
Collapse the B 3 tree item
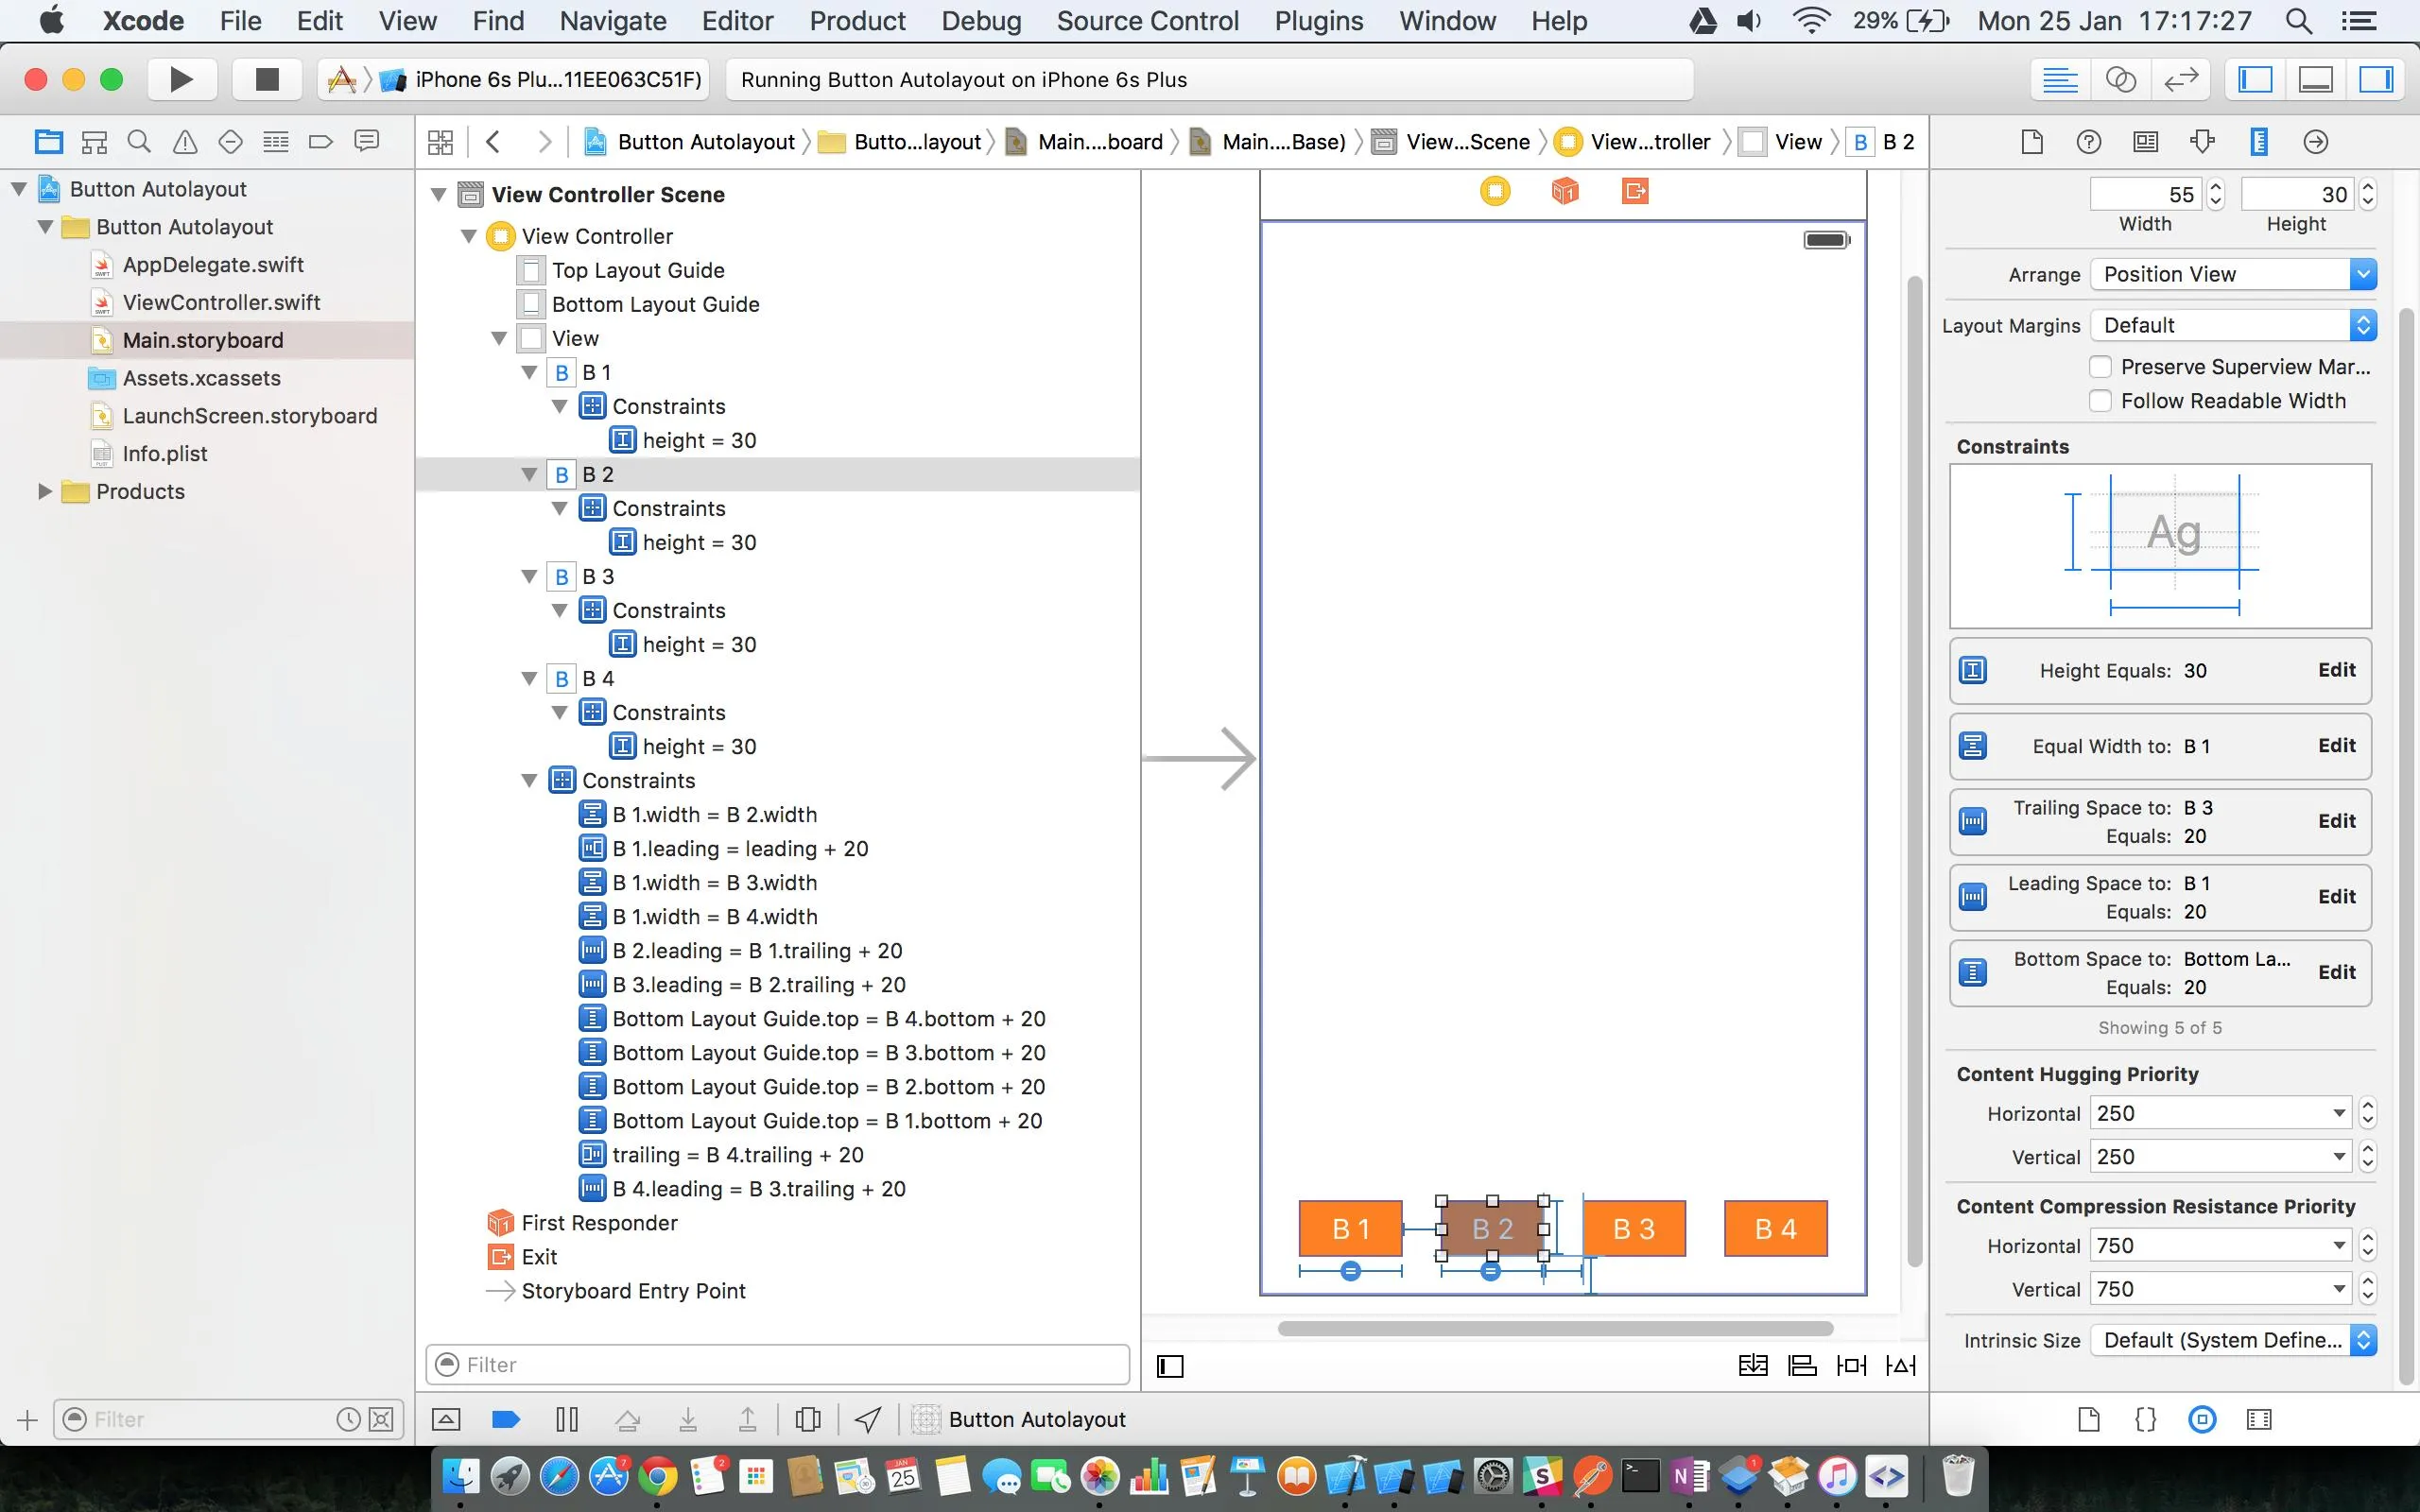point(530,577)
